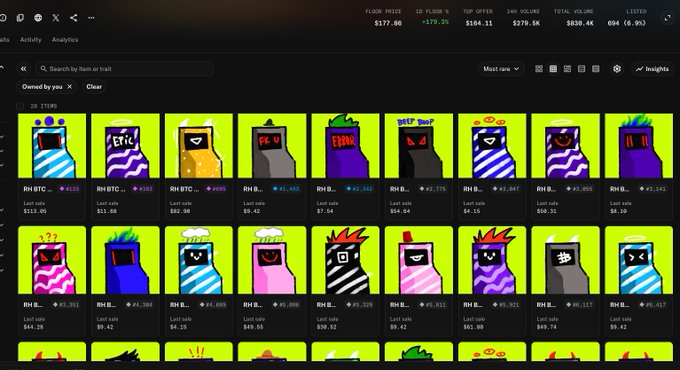Click the blue rarity rank #2,342 badge
The width and height of the screenshot is (680, 370).
tap(360, 189)
